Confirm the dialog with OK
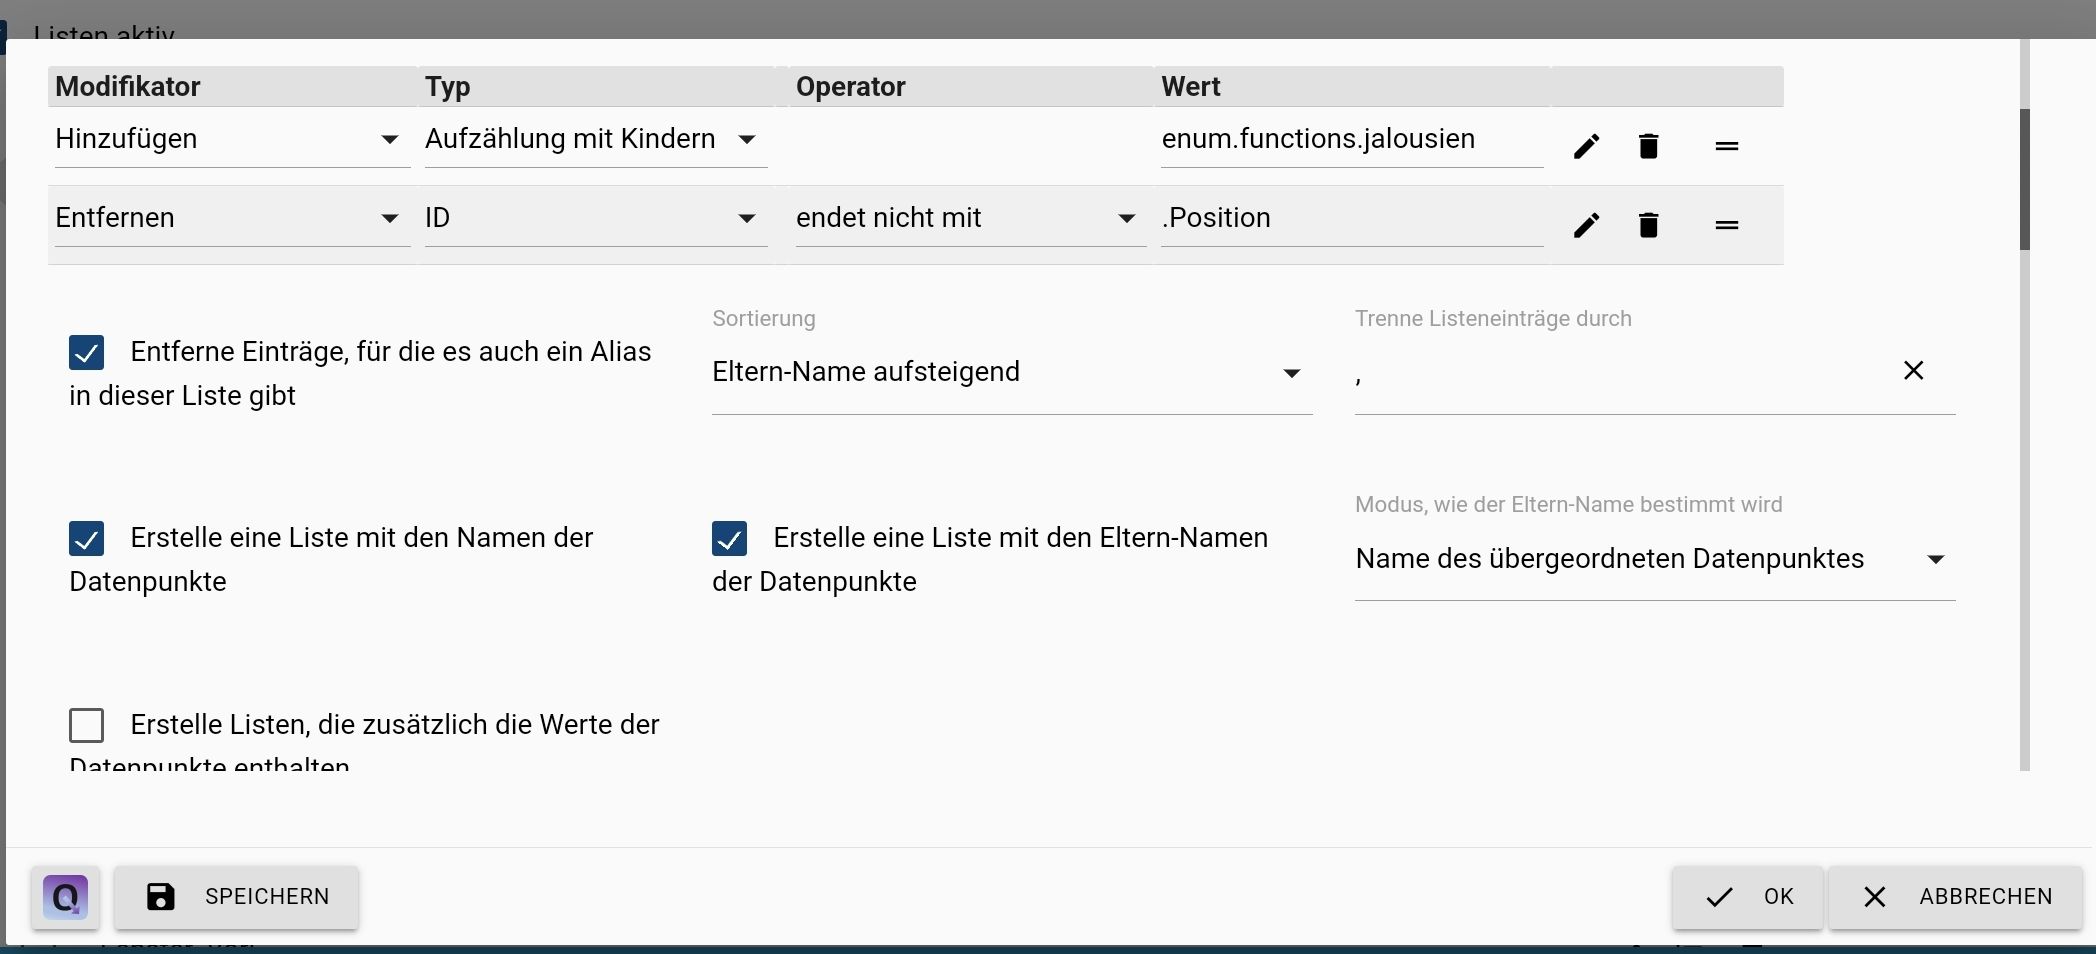Screen dimensions: 2096x954 pyautogui.click(x=1748, y=897)
